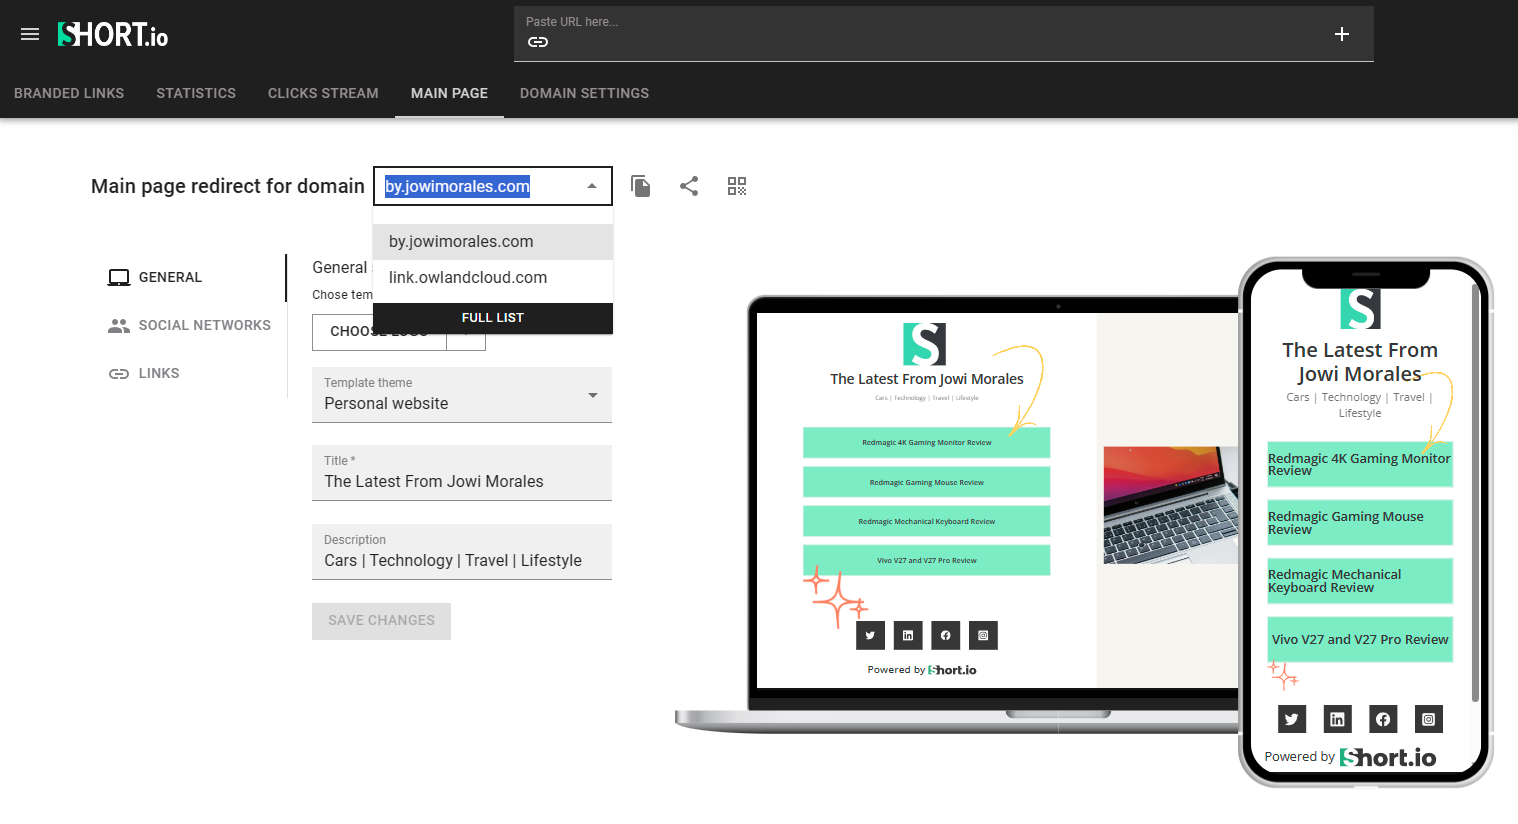
Task: Click Instagram icon in phone preview
Action: pos(1429,719)
